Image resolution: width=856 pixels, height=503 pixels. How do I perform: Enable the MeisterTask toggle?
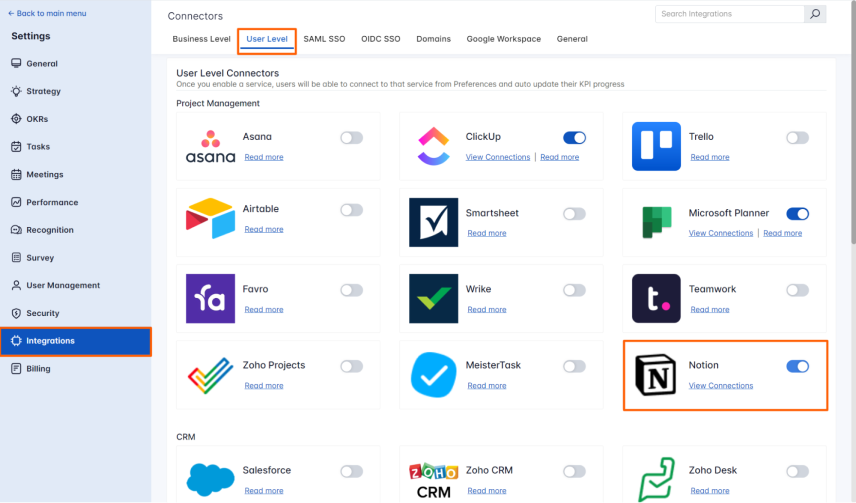click(x=574, y=366)
